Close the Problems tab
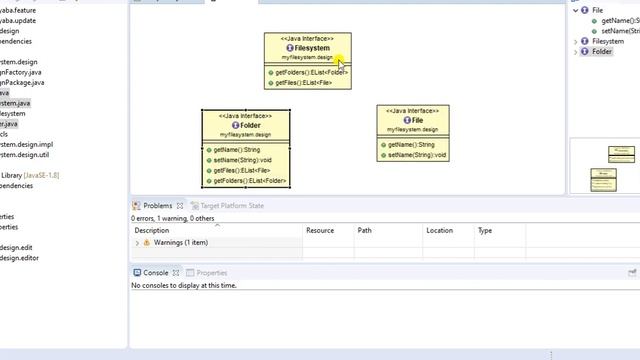The height and width of the screenshot is (360, 640). click(180, 206)
